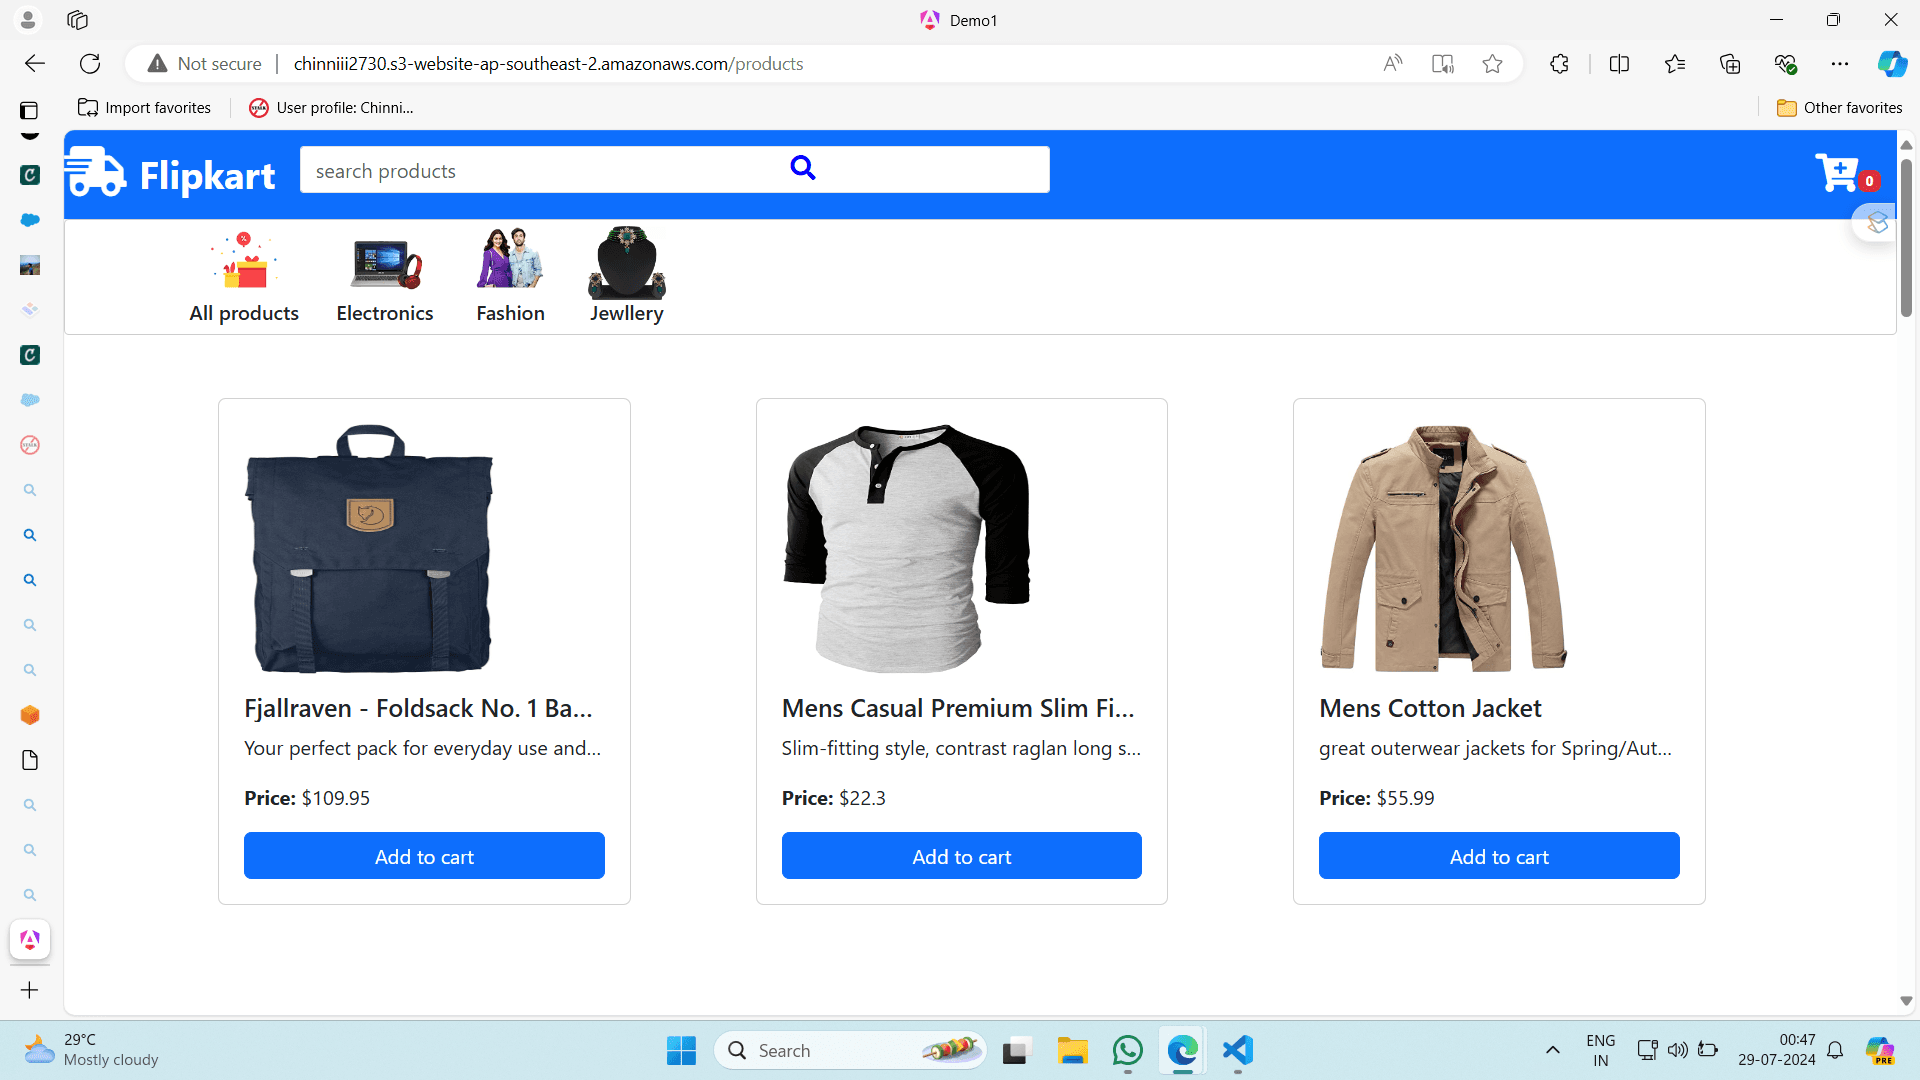Add page to favorites star
The image size is (1920, 1080).
(1492, 64)
